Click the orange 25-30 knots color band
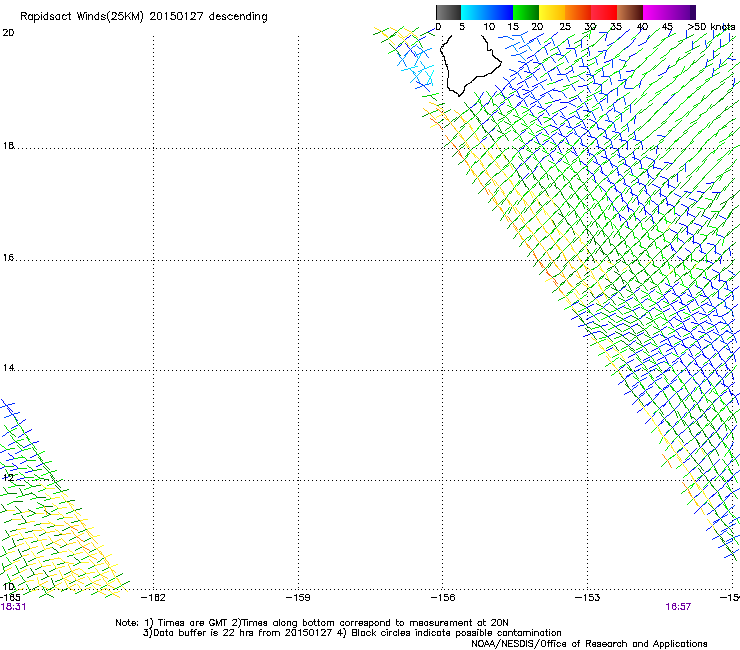This screenshot has height=650, width=740. pyautogui.click(x=578, y=12)
